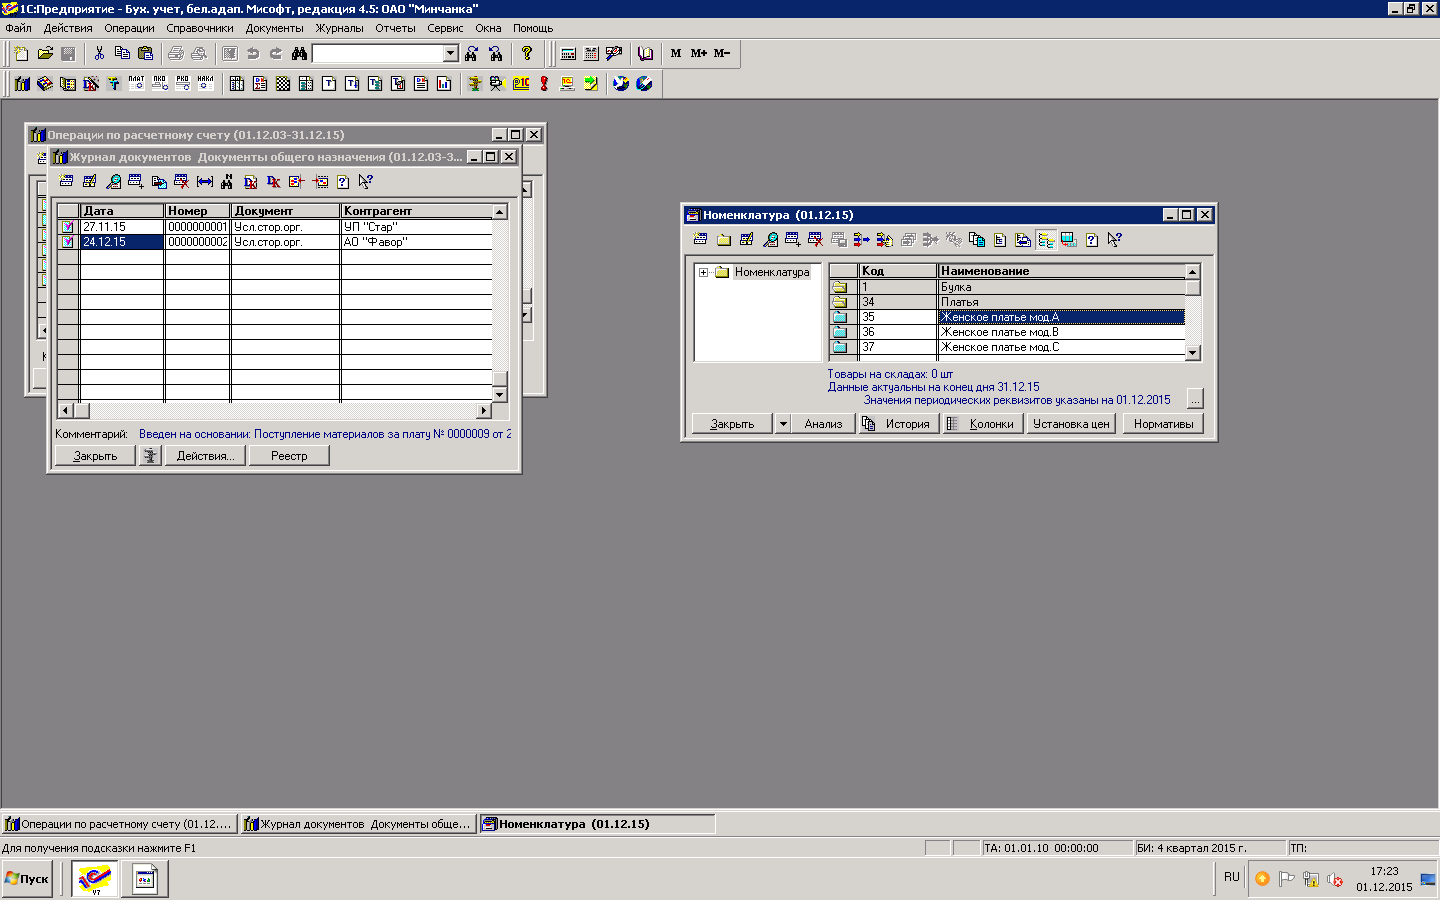Click the Delete row icon in Журнал документов toolbar
Image resolution: width=1440 pixels, height=900 pixels.
[x=181, y=181]
